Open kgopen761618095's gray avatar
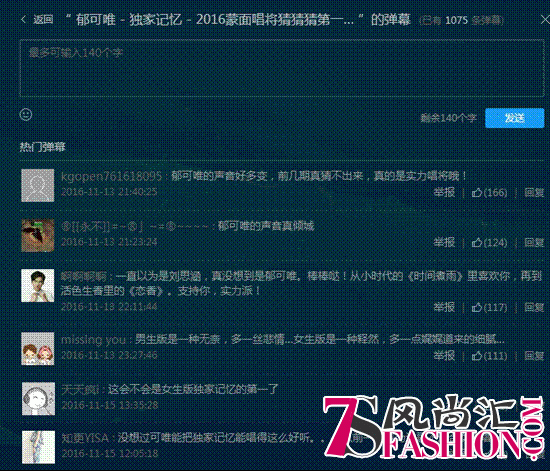This screenshot has height=471, width=550. pyautogui.click(x=38, y=185)
